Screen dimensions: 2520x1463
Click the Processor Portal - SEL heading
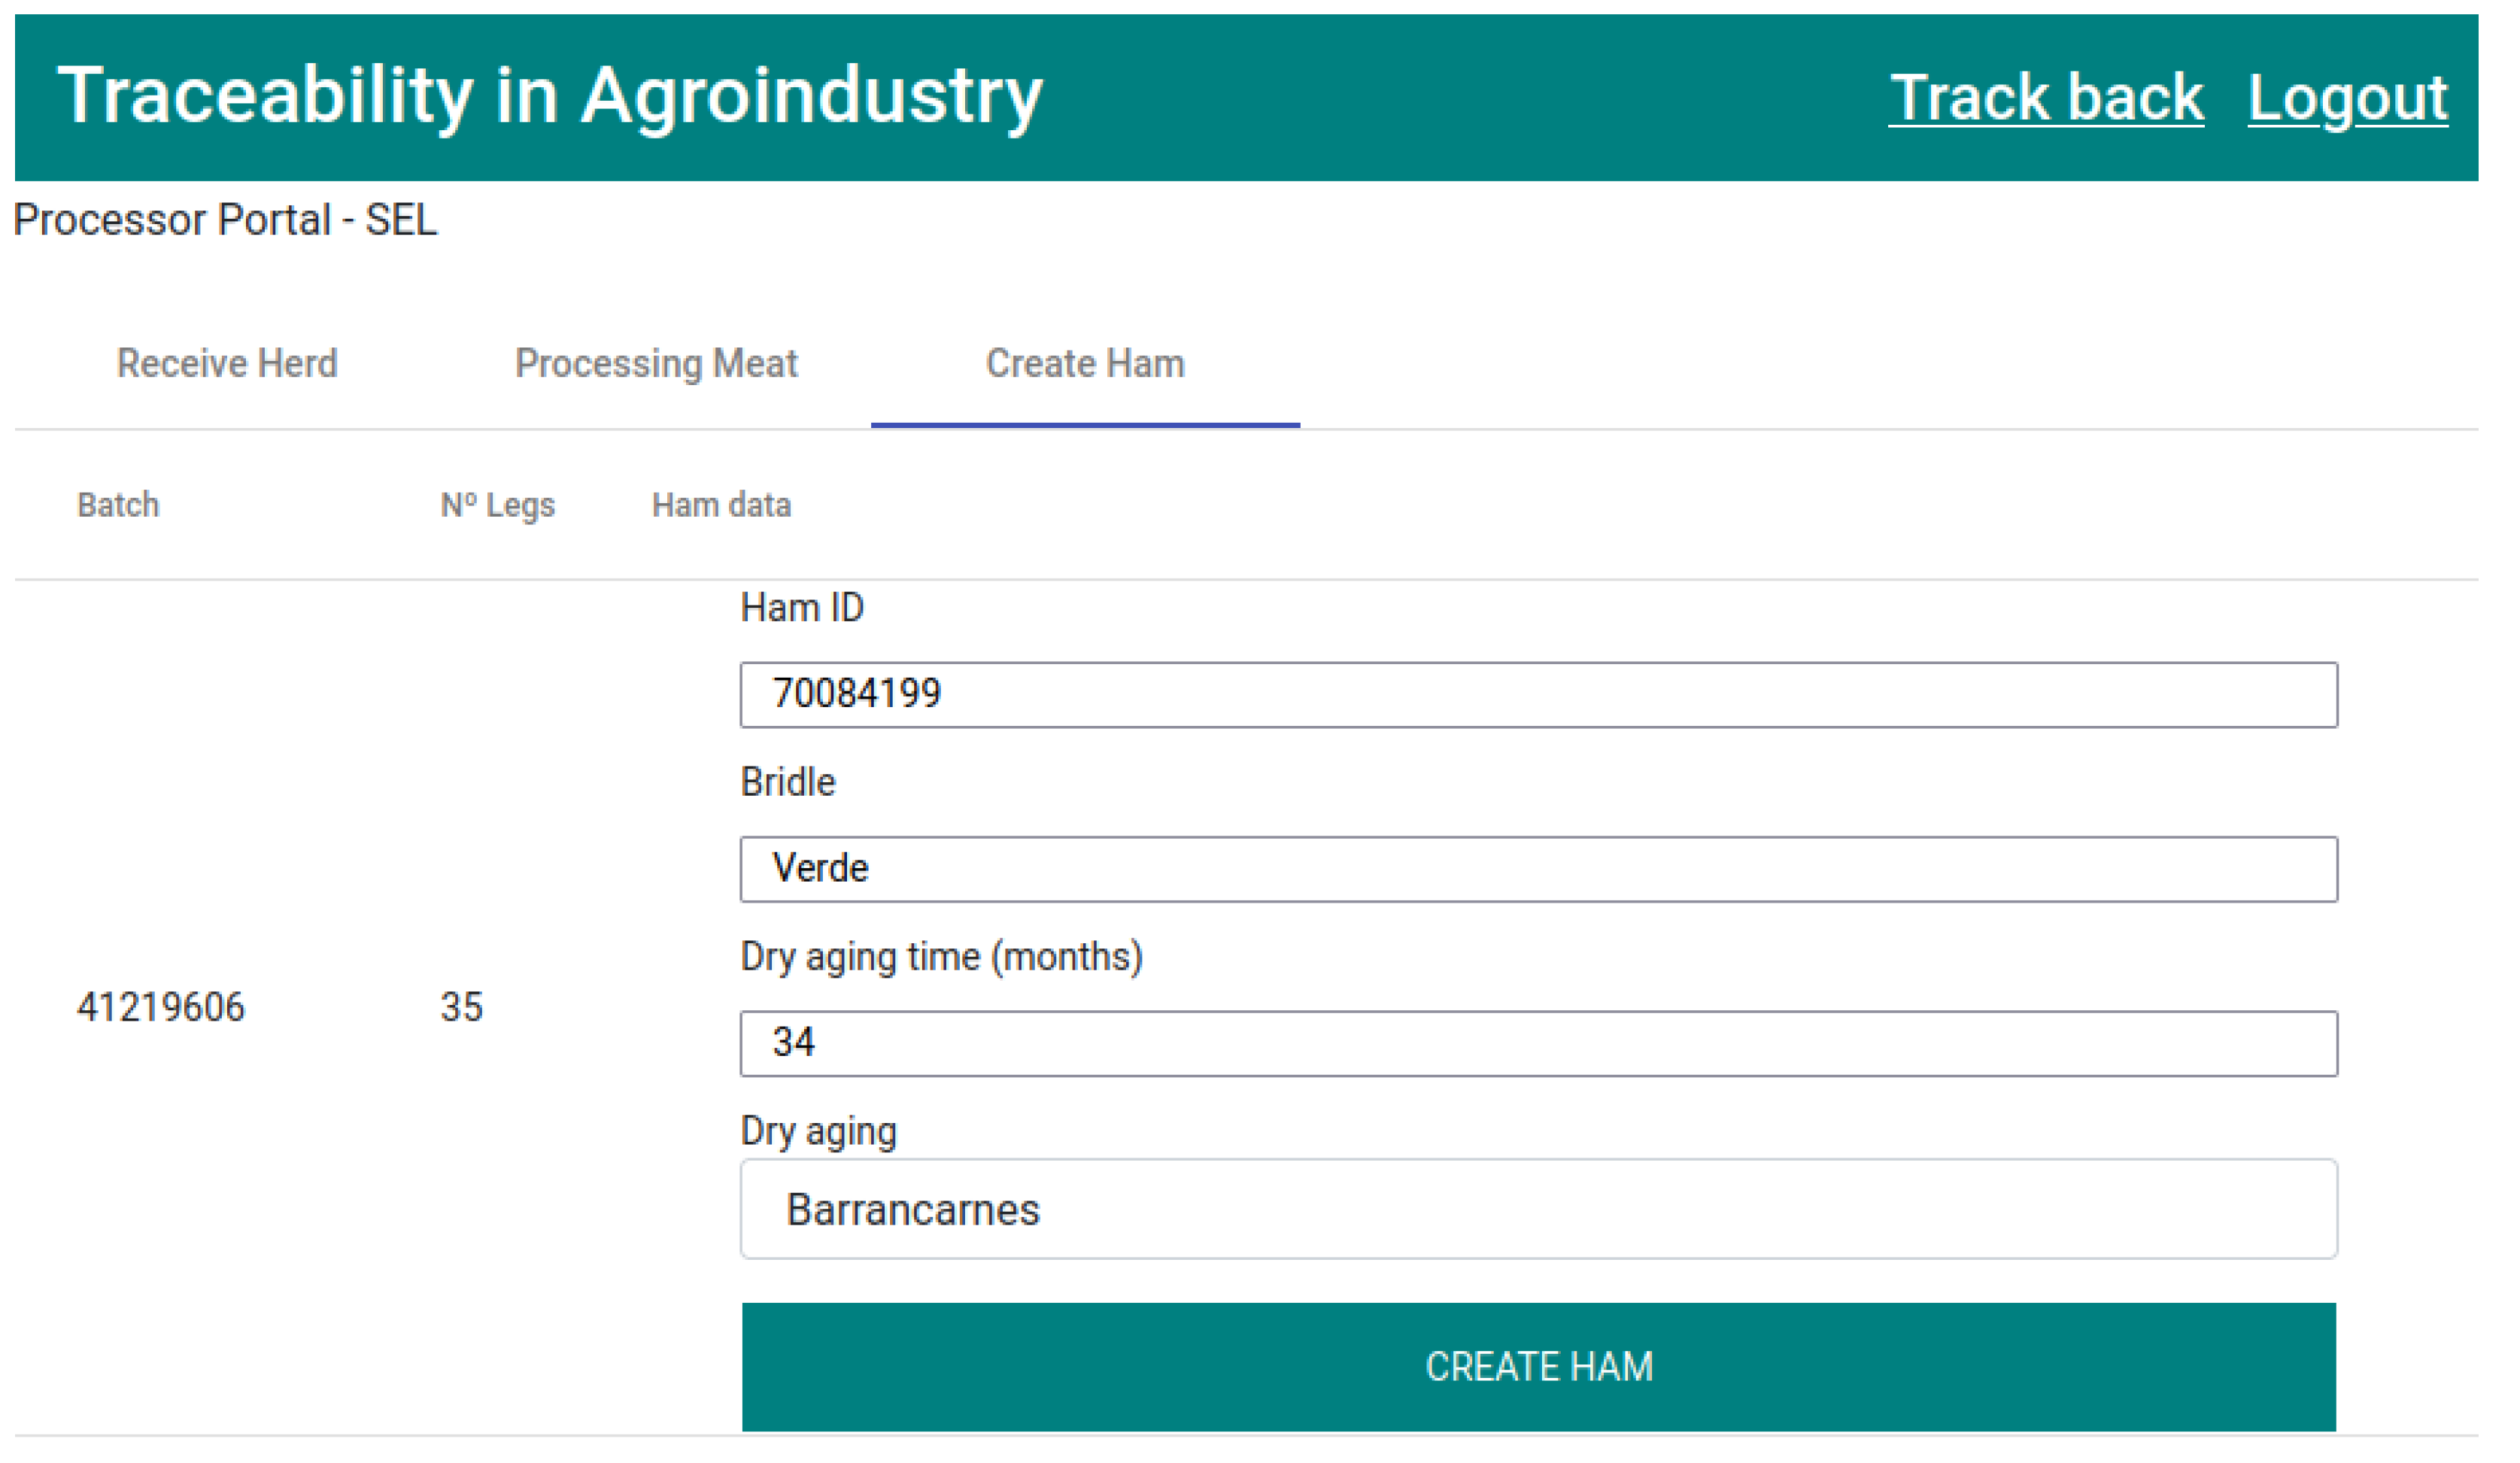point(225,220)
